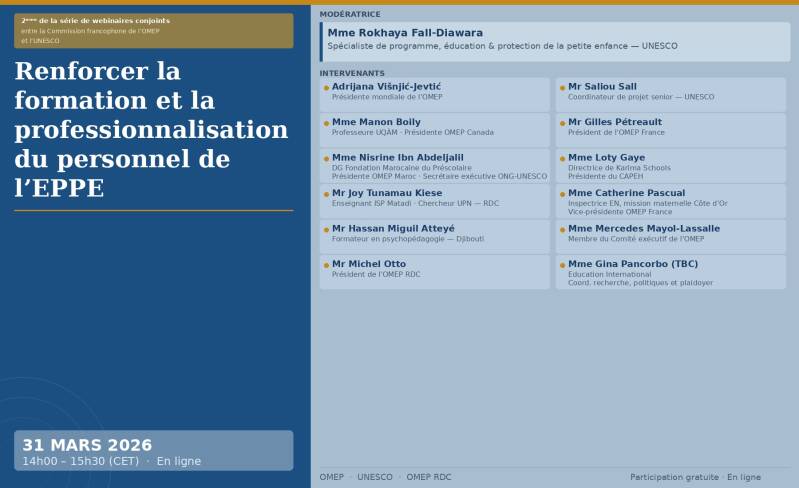This screenshot has height=488, width=799.
Task: Click the Mme Rokhaya Fall-Diawara moderator card
Action: click(x=555, y=42)
